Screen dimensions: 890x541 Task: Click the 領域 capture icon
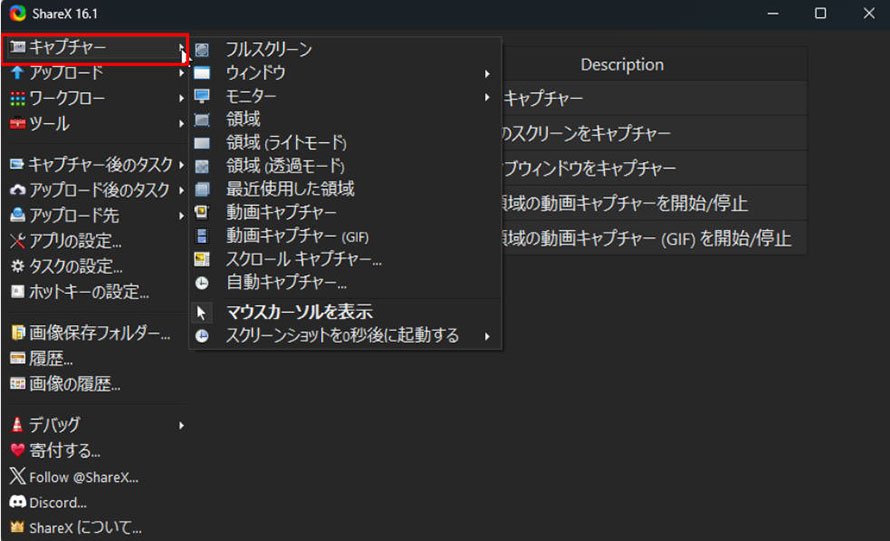202,120
